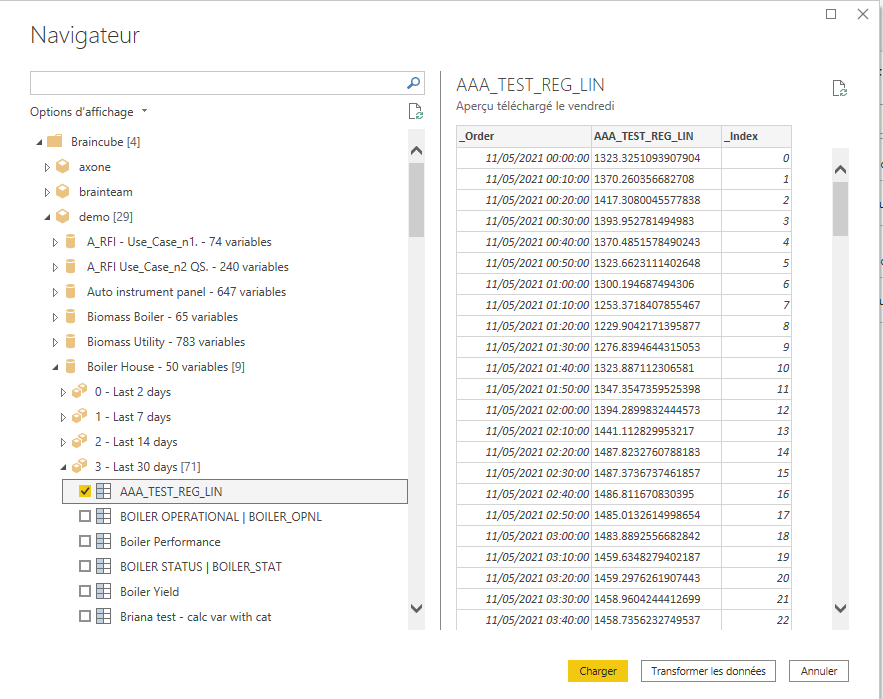Expand the 1 - Last 7 days node
Image resolution: width=883 pixels, height=699 pixels.
point(63,417)
